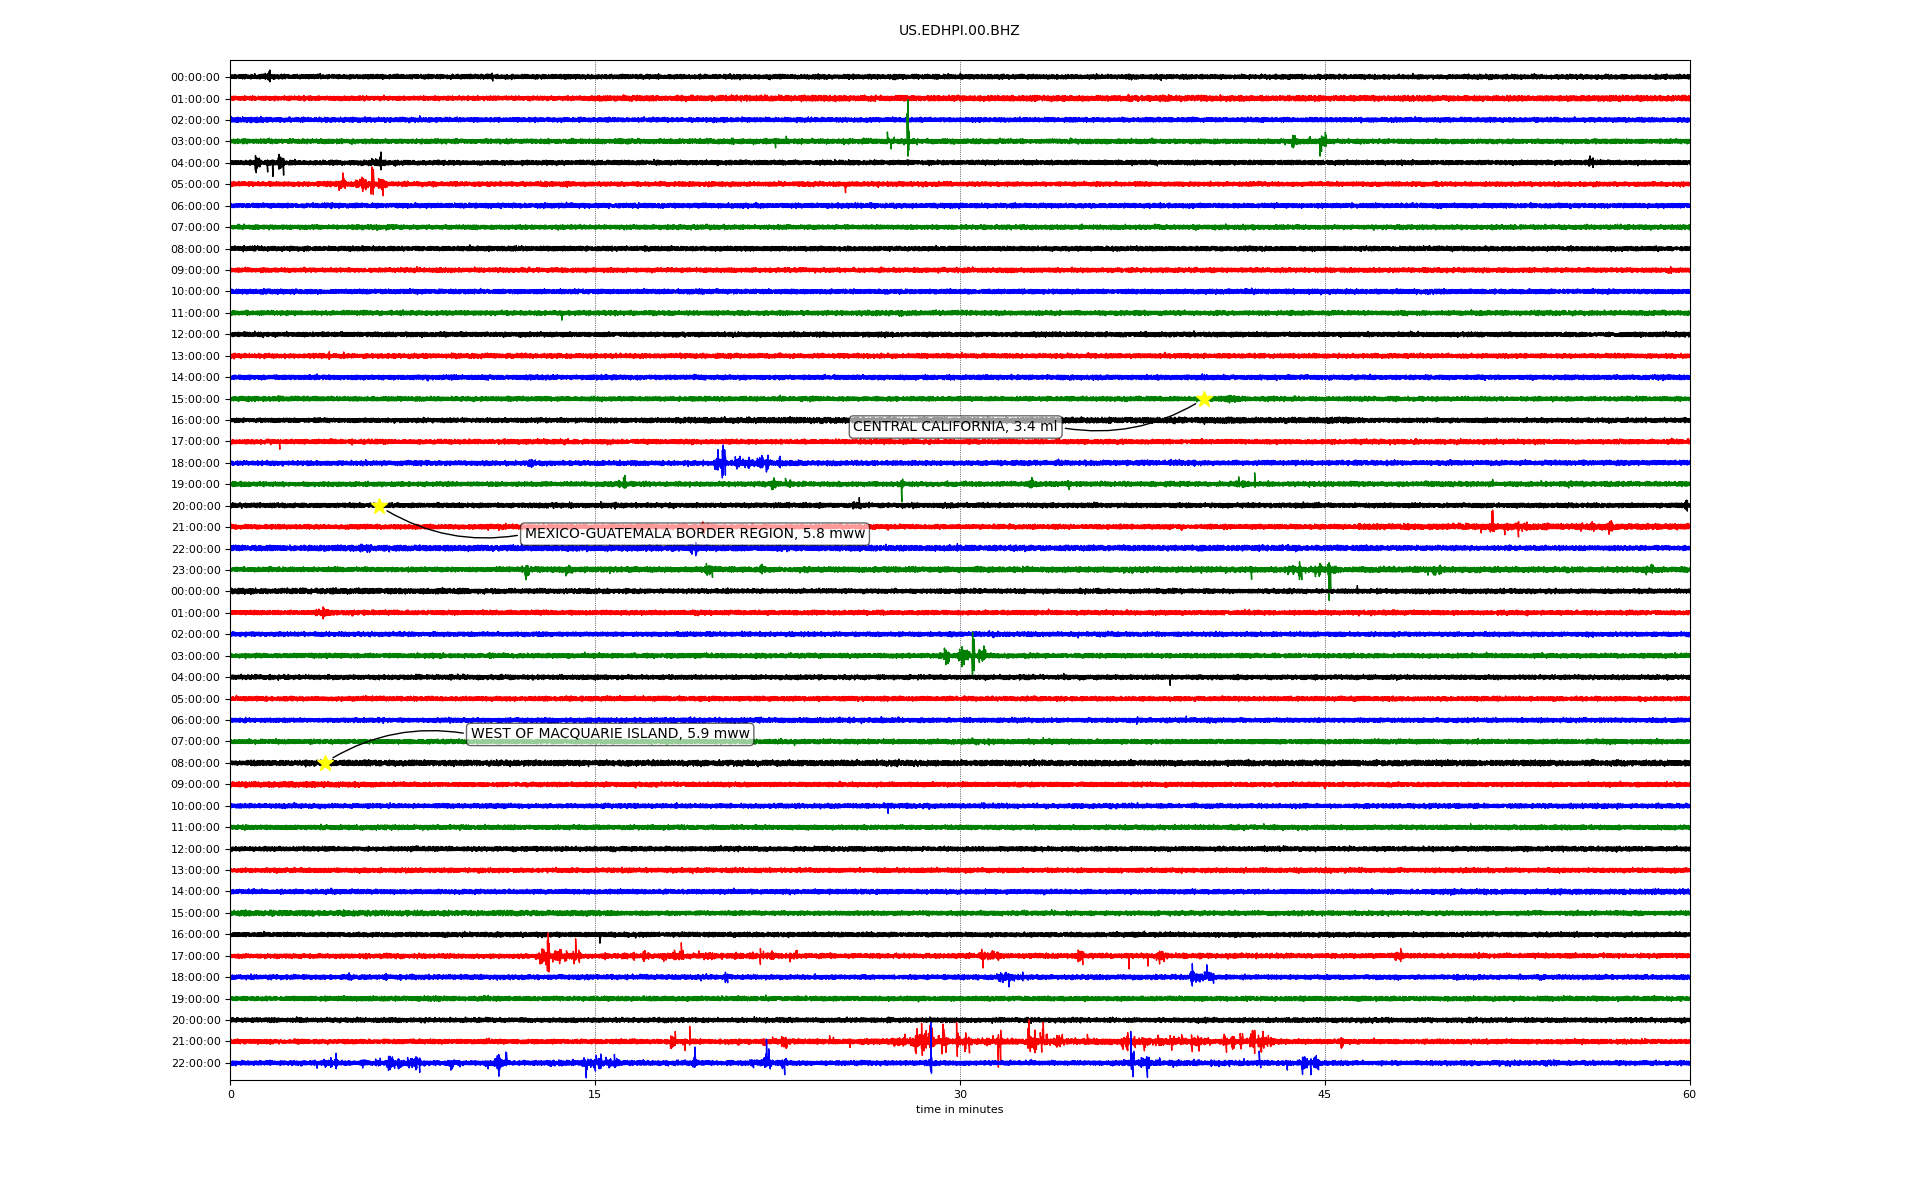Click the 'time in minutes' axis label
Viewport: 1920px width, 1200px height.
click(958, 1109)
